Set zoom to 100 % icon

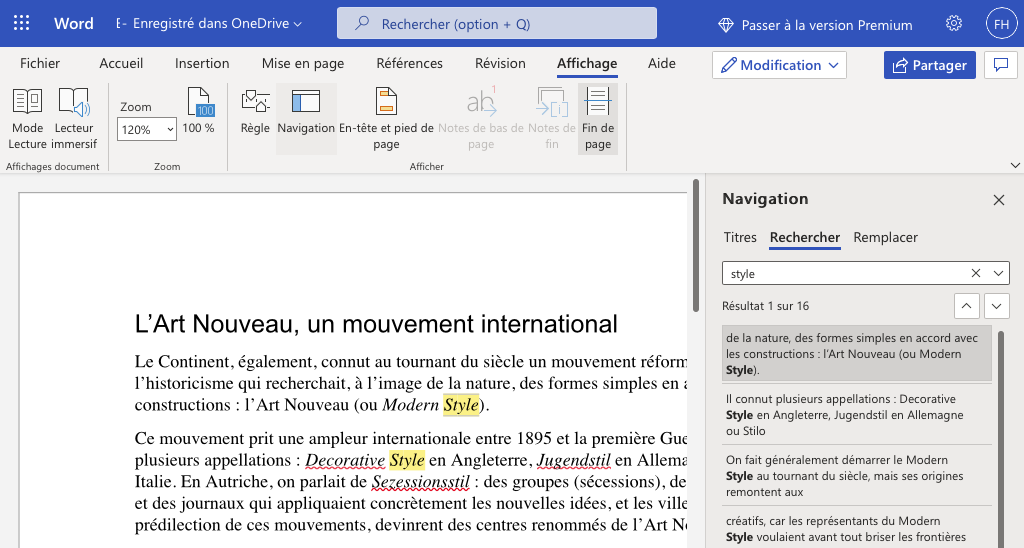coord(199,111)
